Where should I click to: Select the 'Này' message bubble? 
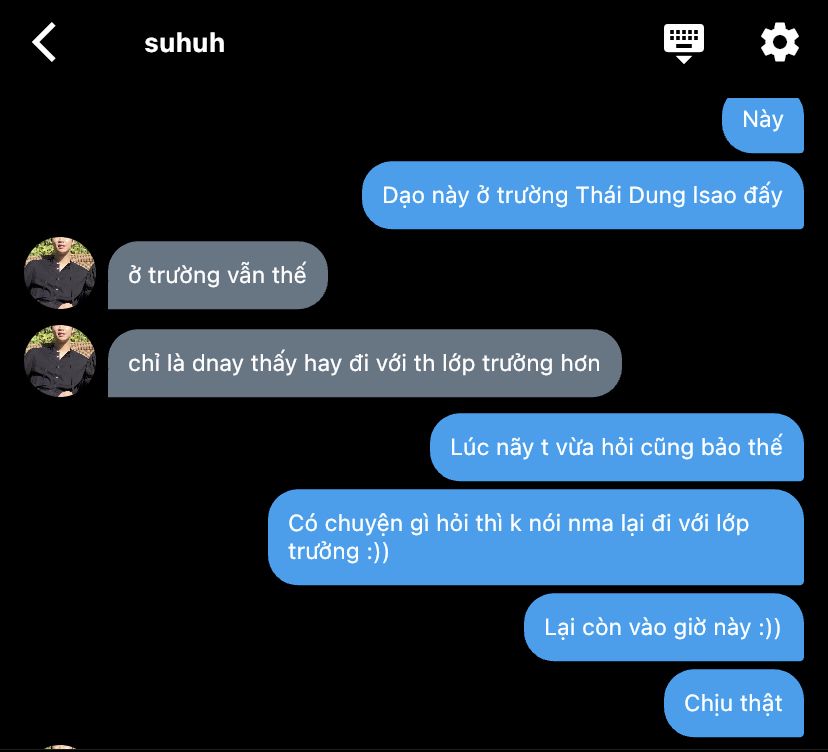coord(763,125)
